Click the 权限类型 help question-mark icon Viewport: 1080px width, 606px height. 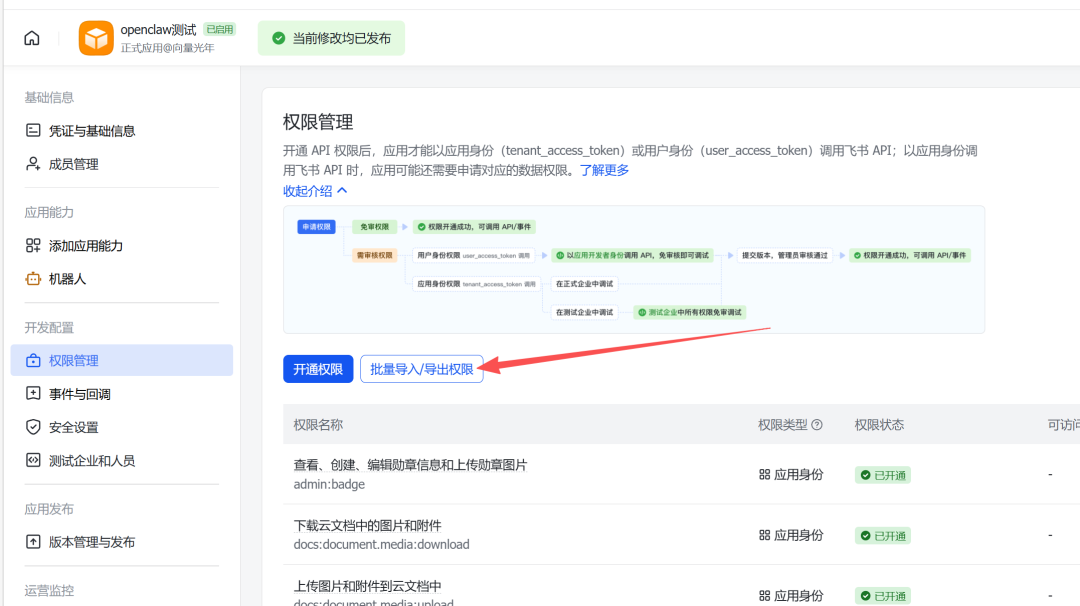[x=816, y=424]
